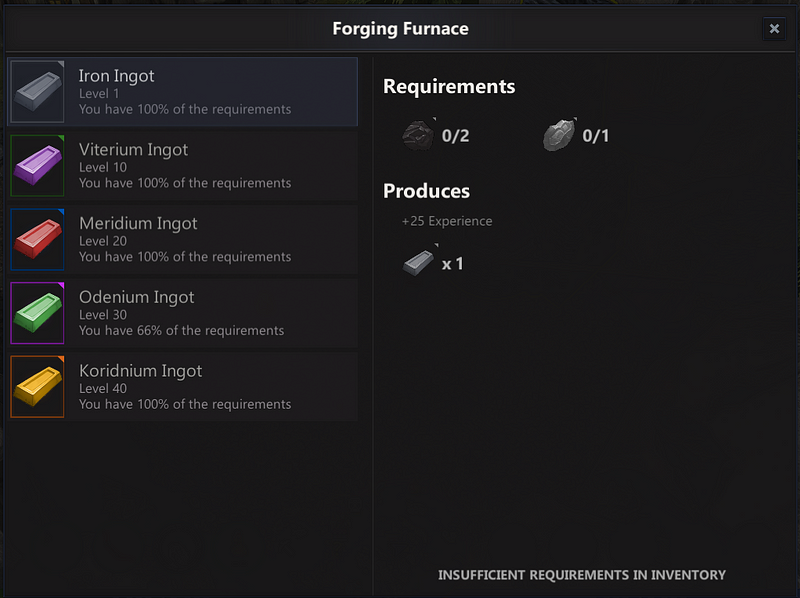Click the iron ore requirement icon showing 0/1
800x598 pixels.
point(558,133)
